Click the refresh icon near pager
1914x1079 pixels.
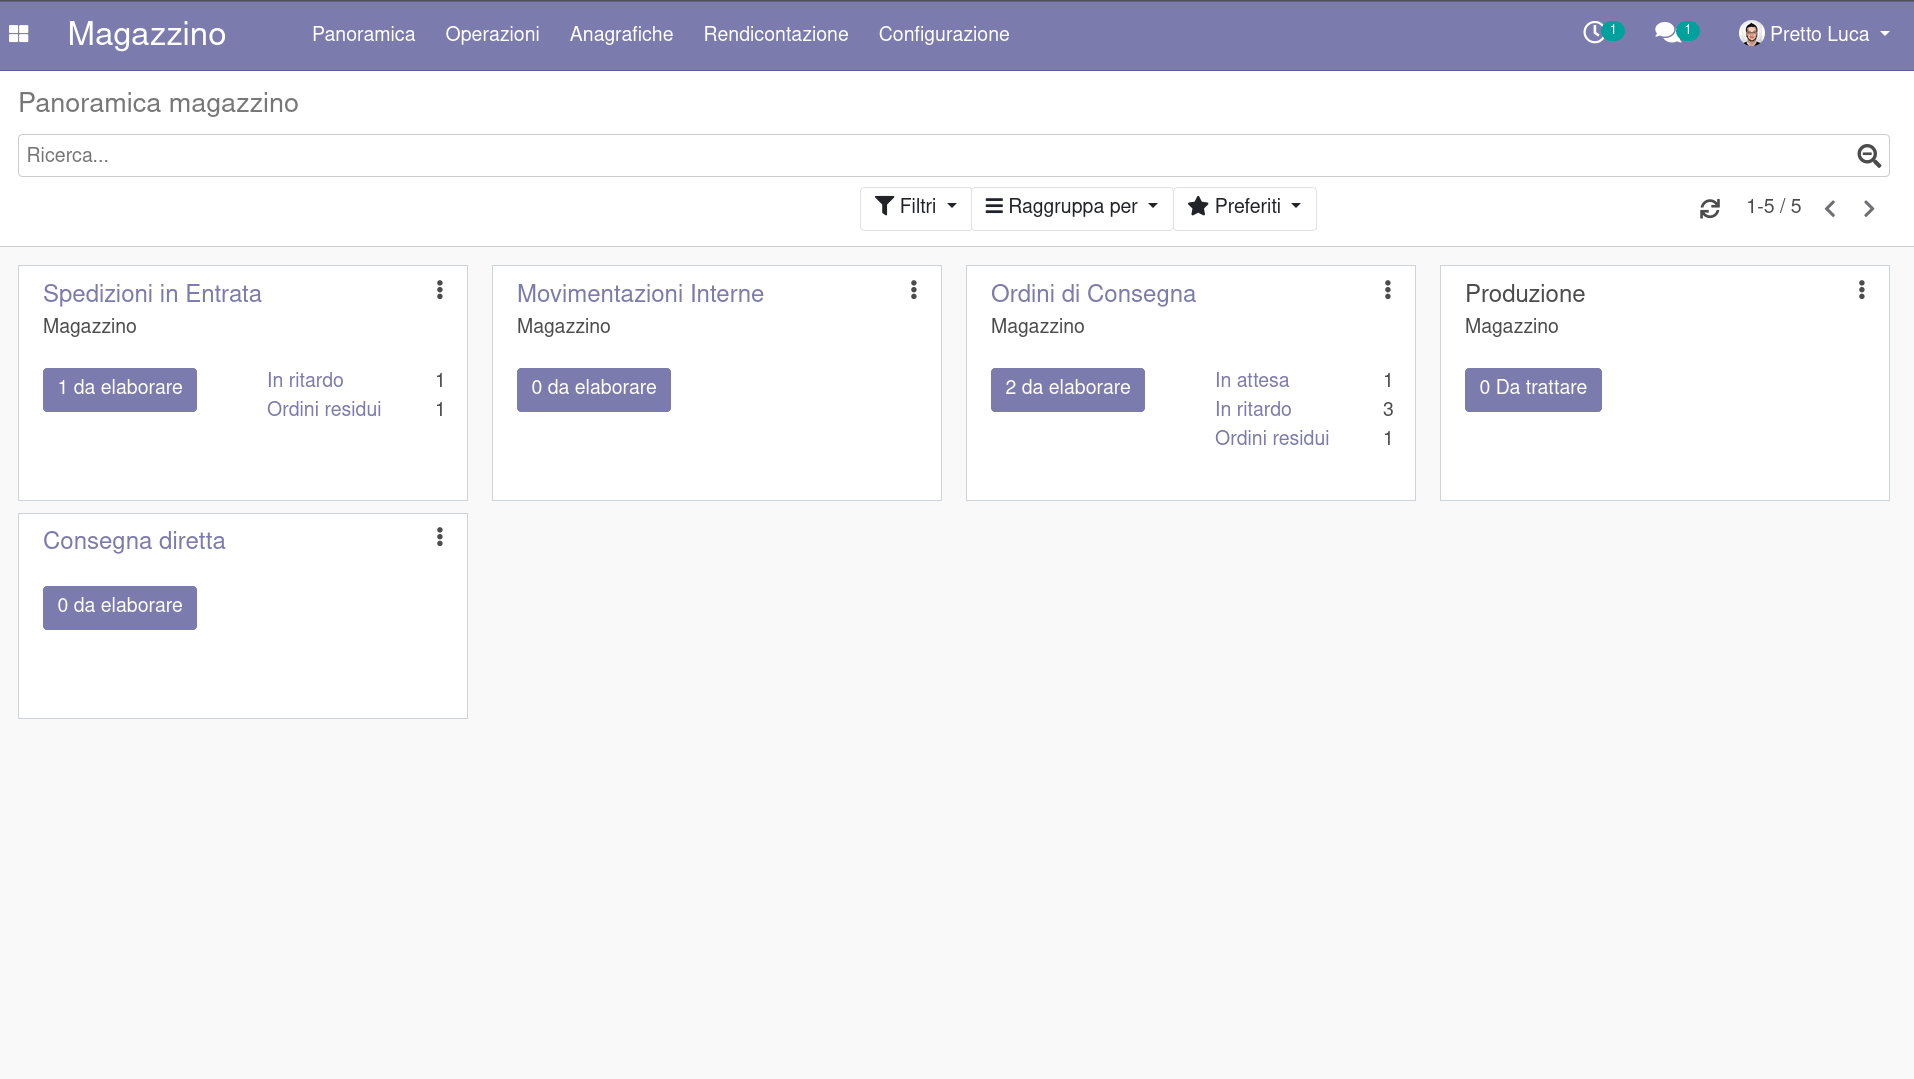tap(1709, 208)
